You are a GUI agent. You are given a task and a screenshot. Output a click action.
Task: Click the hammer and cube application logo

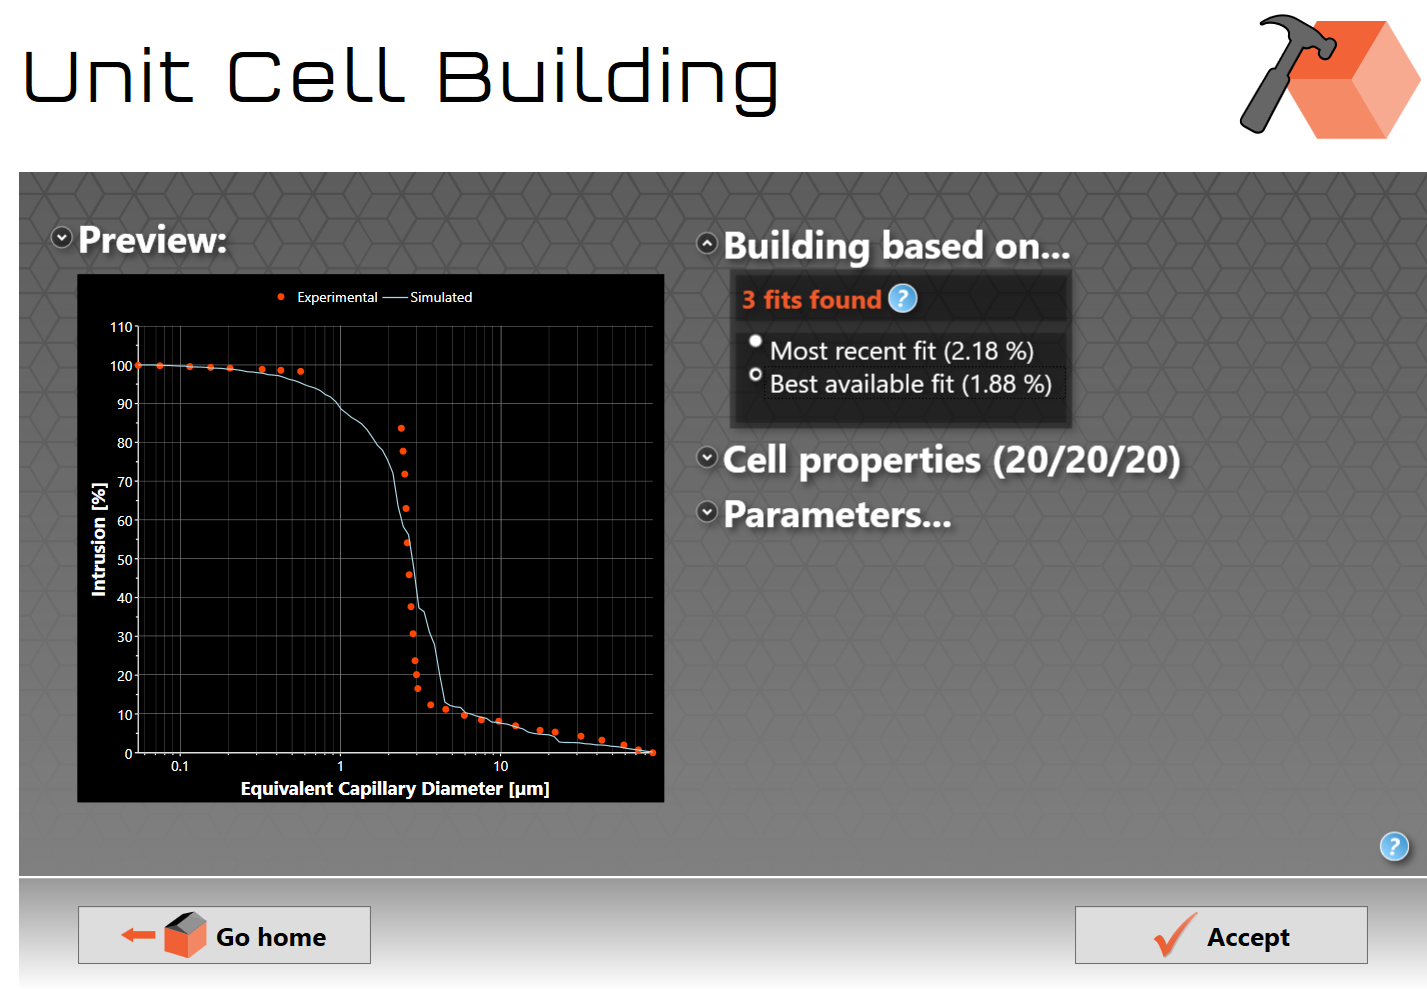click(1328, 77)
